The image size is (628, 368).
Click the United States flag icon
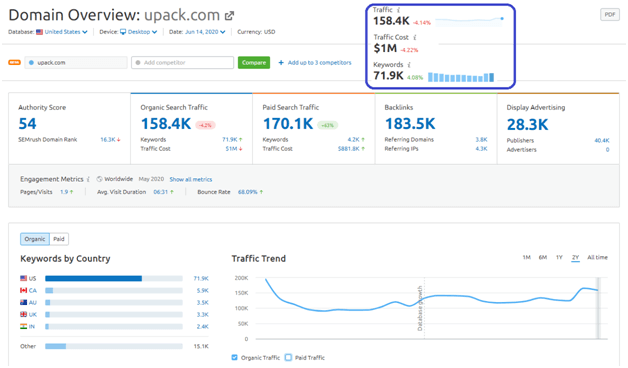(x=39, y=32)
